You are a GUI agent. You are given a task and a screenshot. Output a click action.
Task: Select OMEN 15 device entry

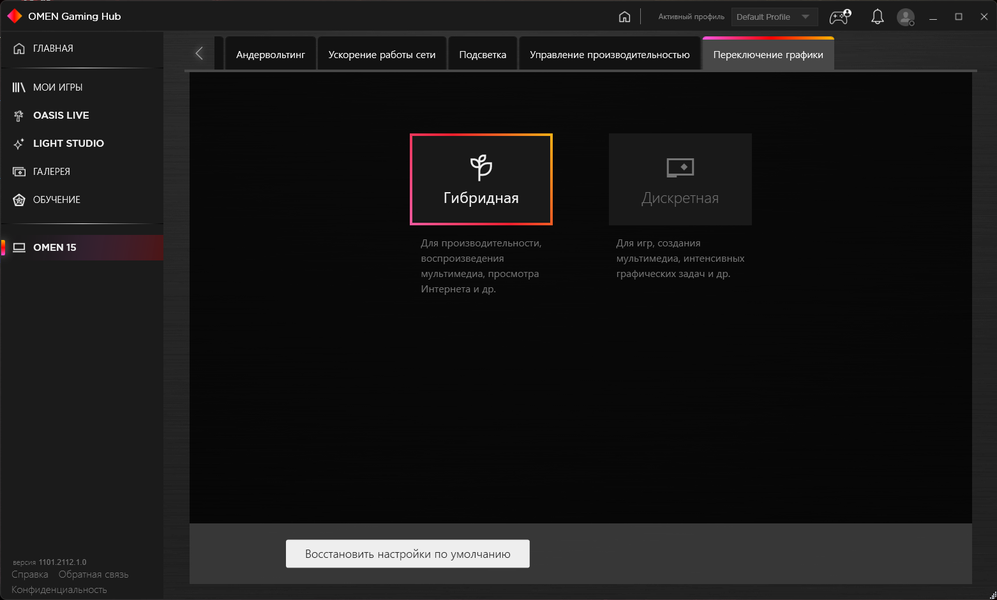tap(81, 247)
